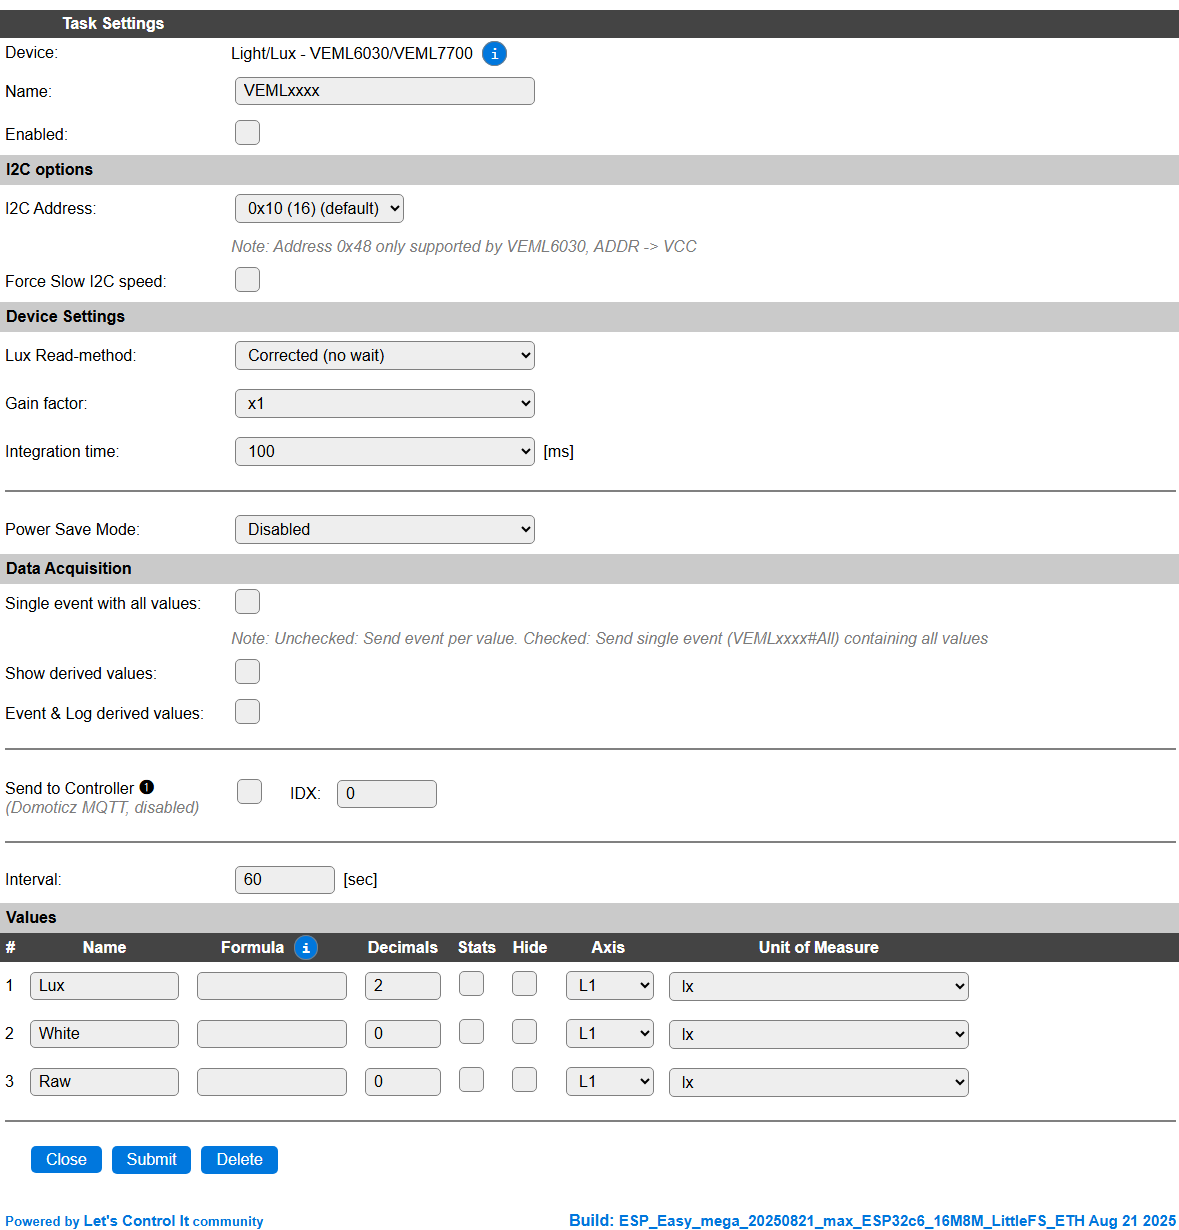The height and width of the screenshot is (1230, 1179).
Task: Check Hide checkbox for White row
Action: pyautogui.click(x=525, y=1032)
